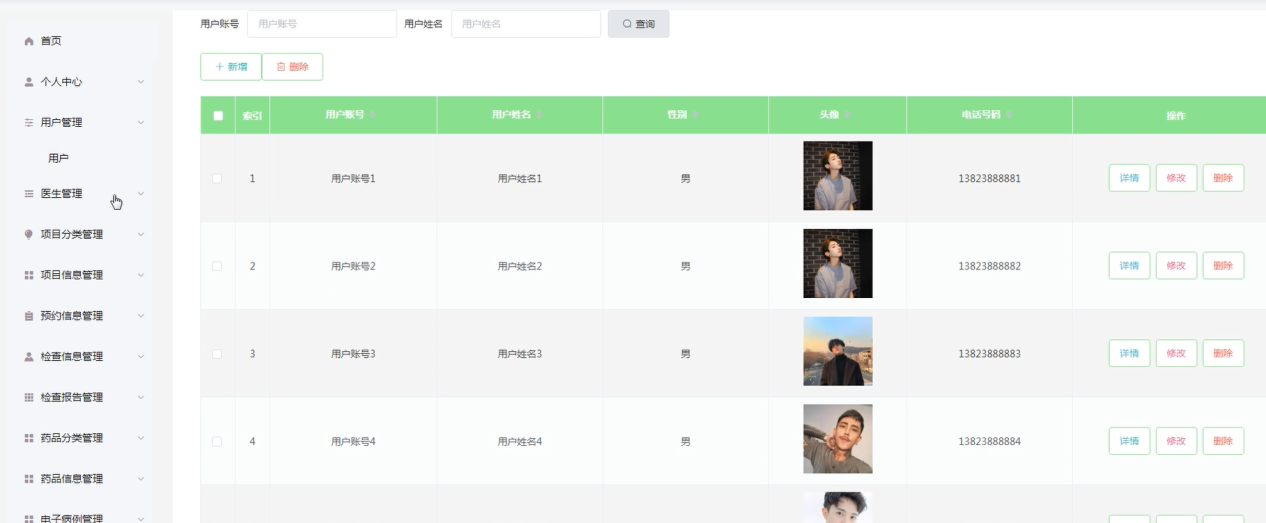Expand 药品信息管理 using its chevron
Viewport: 1266px width, 523px height.
pyautogui.click(x=141, y=479)
